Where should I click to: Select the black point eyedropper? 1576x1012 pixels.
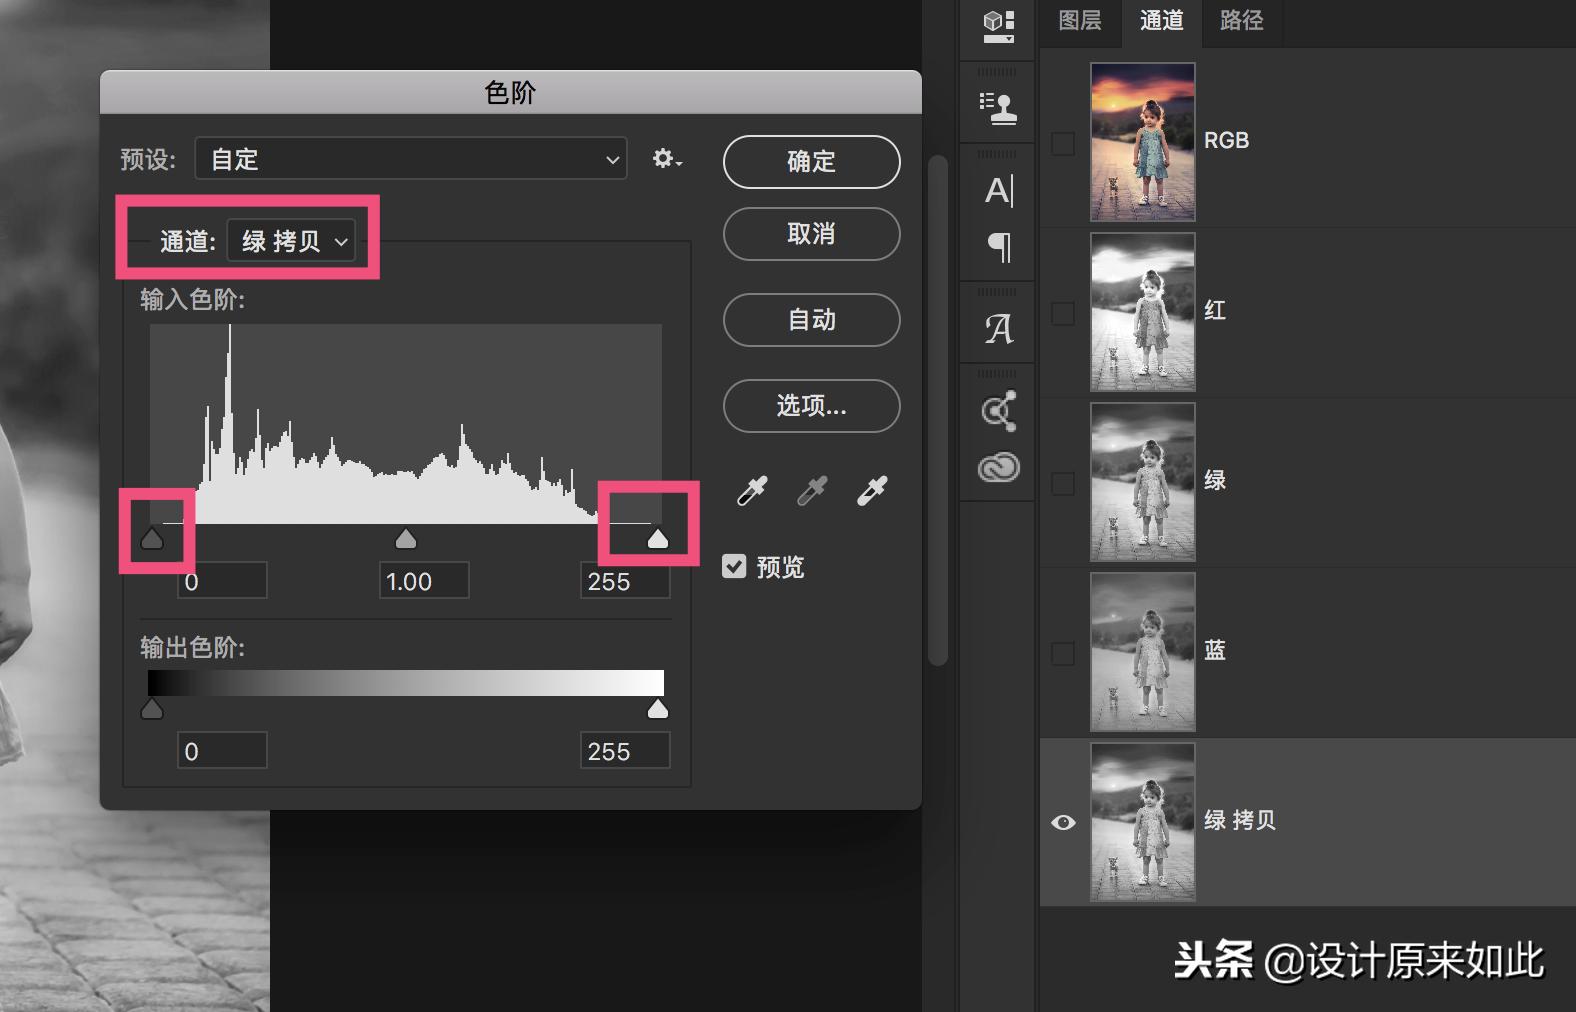(752, 490)
